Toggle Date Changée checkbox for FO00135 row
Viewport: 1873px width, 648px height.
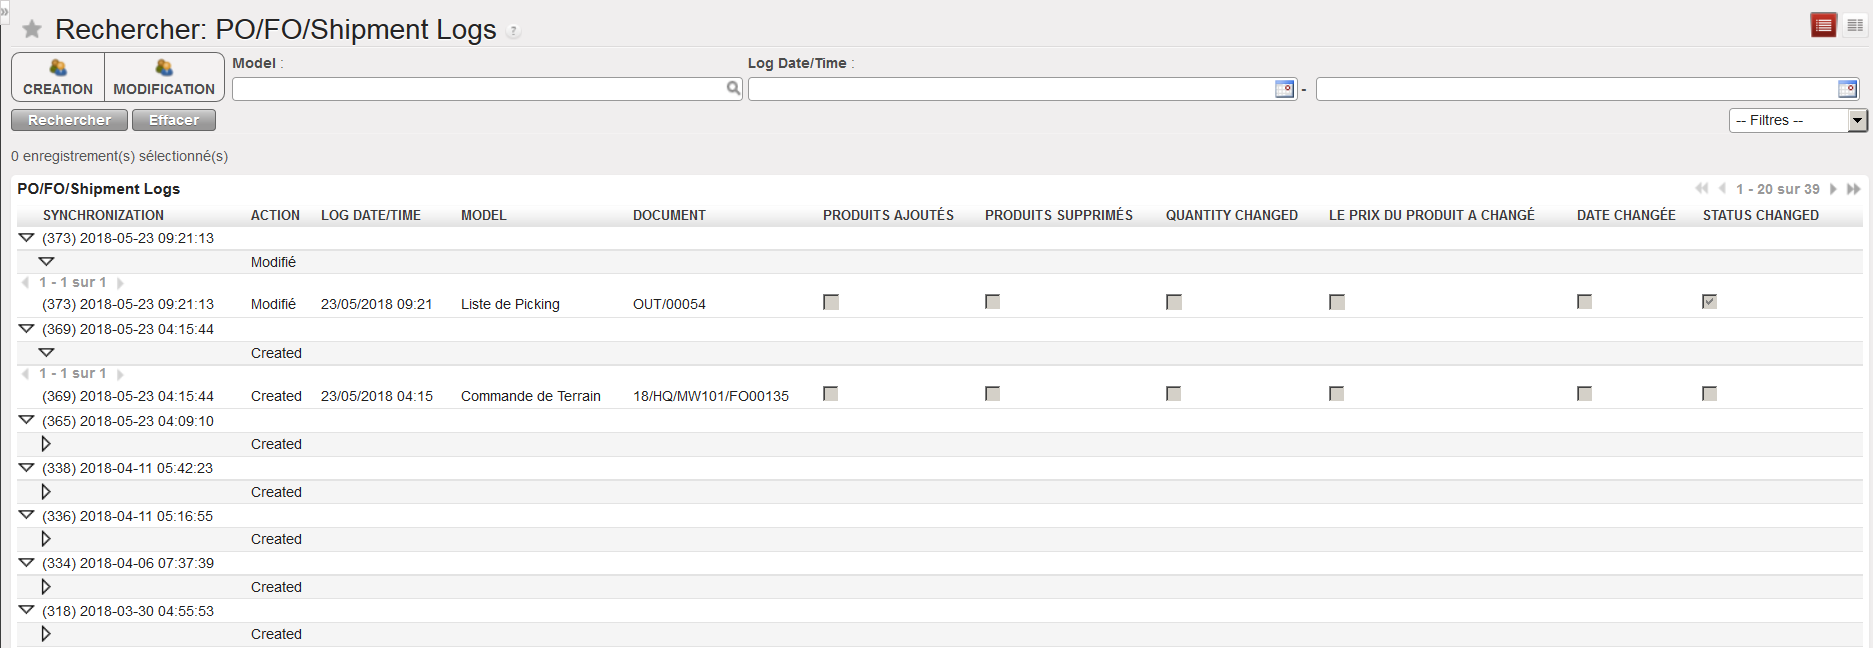pyautogui.click(x=1584, y=394)
